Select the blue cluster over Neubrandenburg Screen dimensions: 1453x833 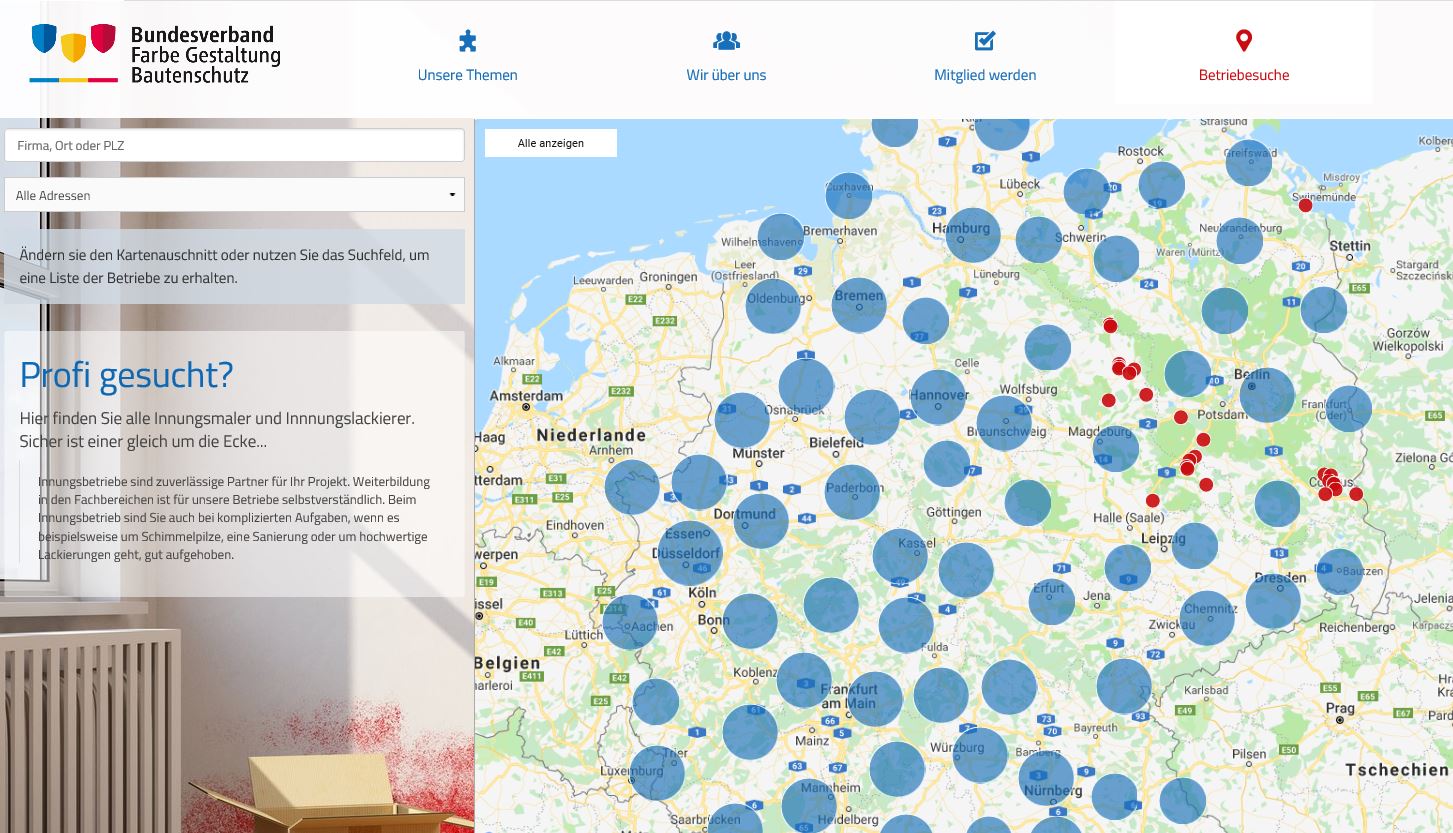pos(1240,241)
